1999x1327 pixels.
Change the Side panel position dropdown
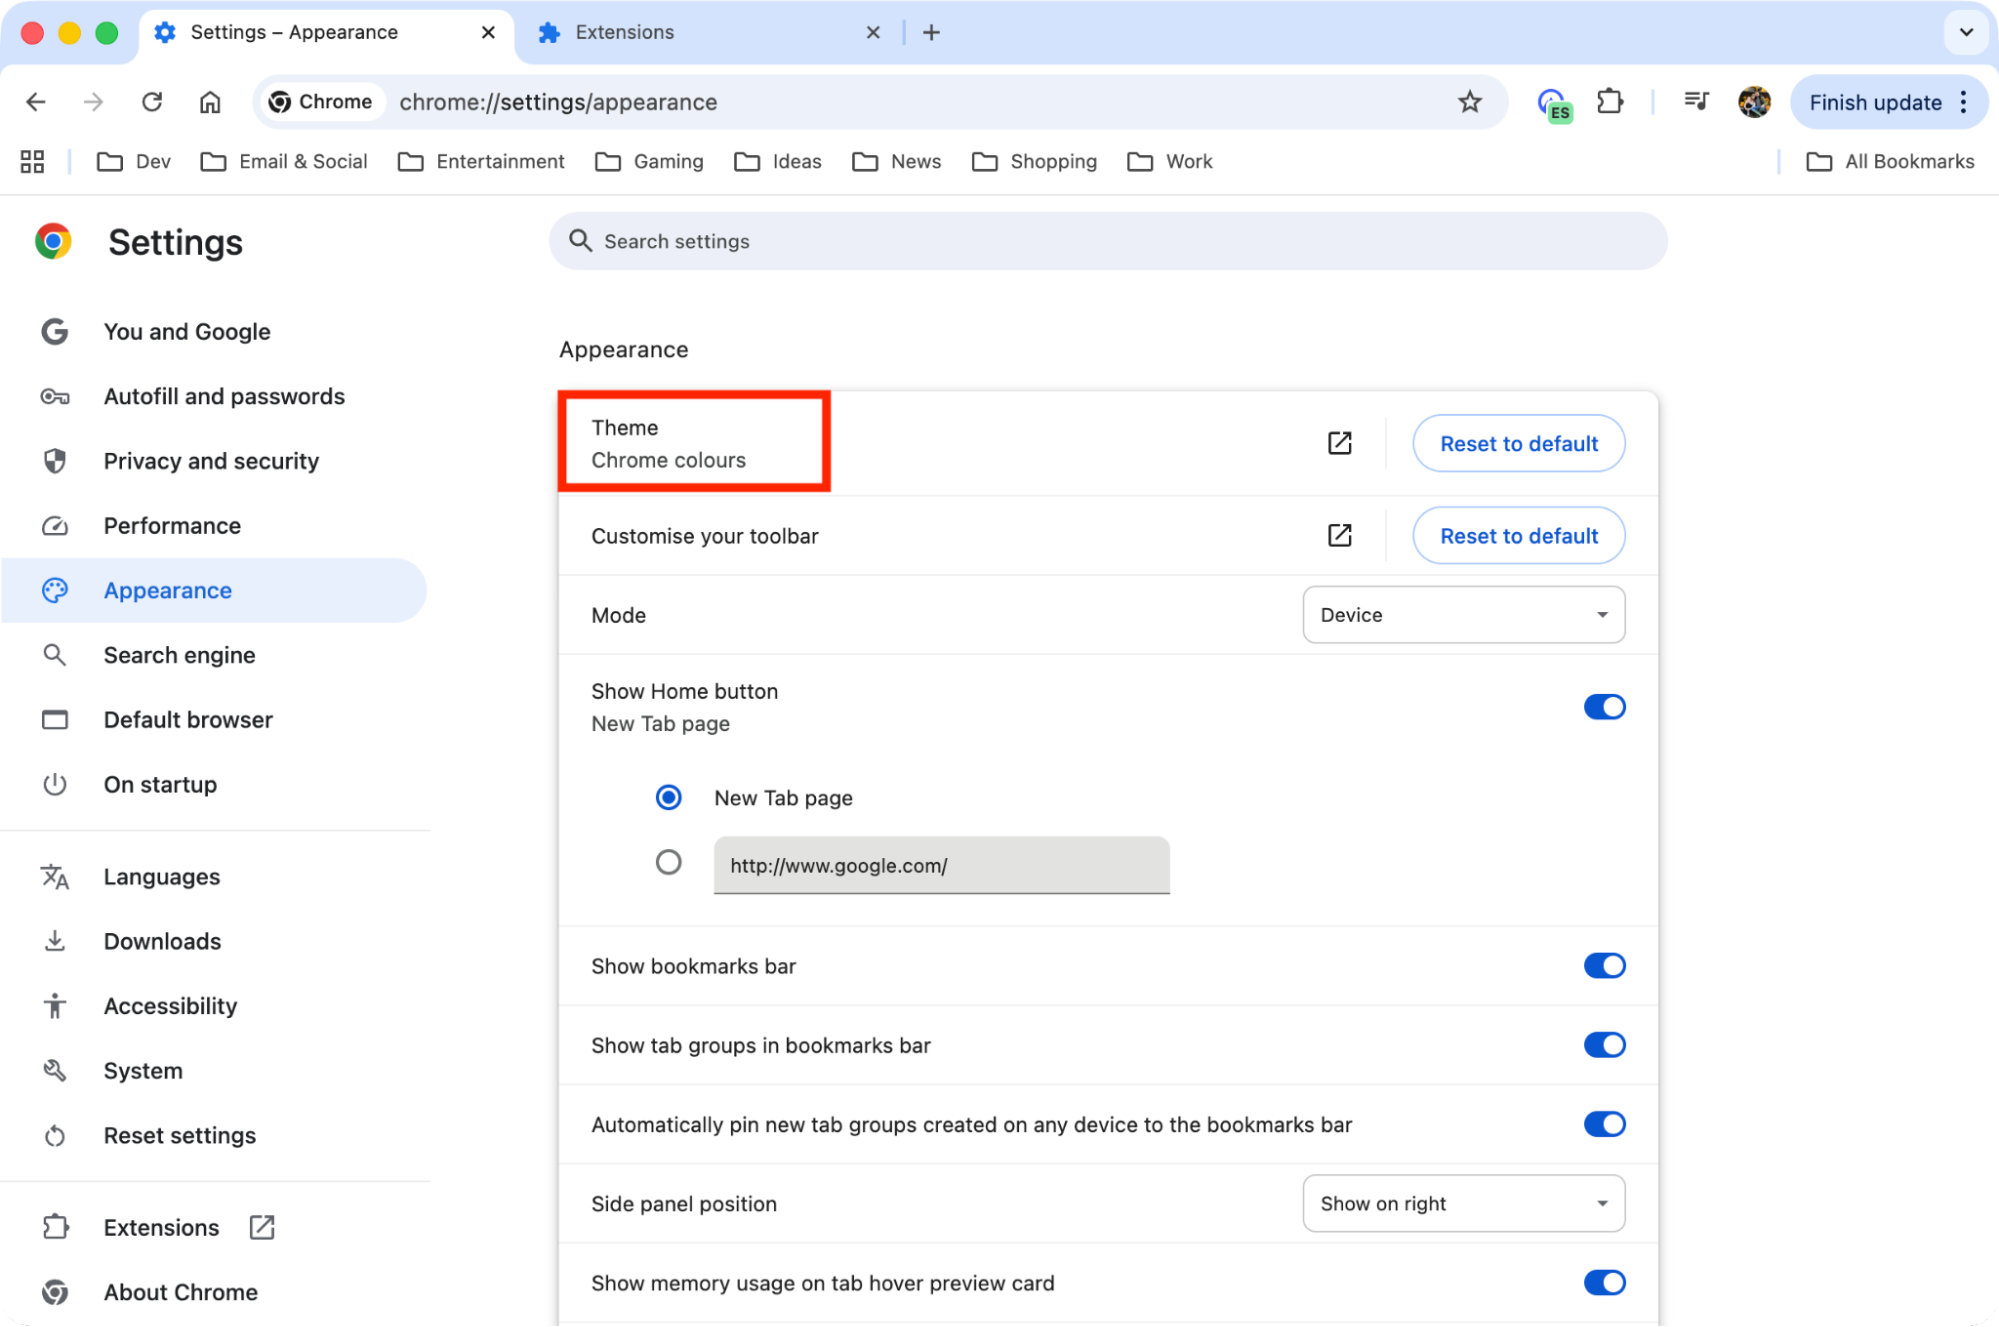click(1463, 1203)
